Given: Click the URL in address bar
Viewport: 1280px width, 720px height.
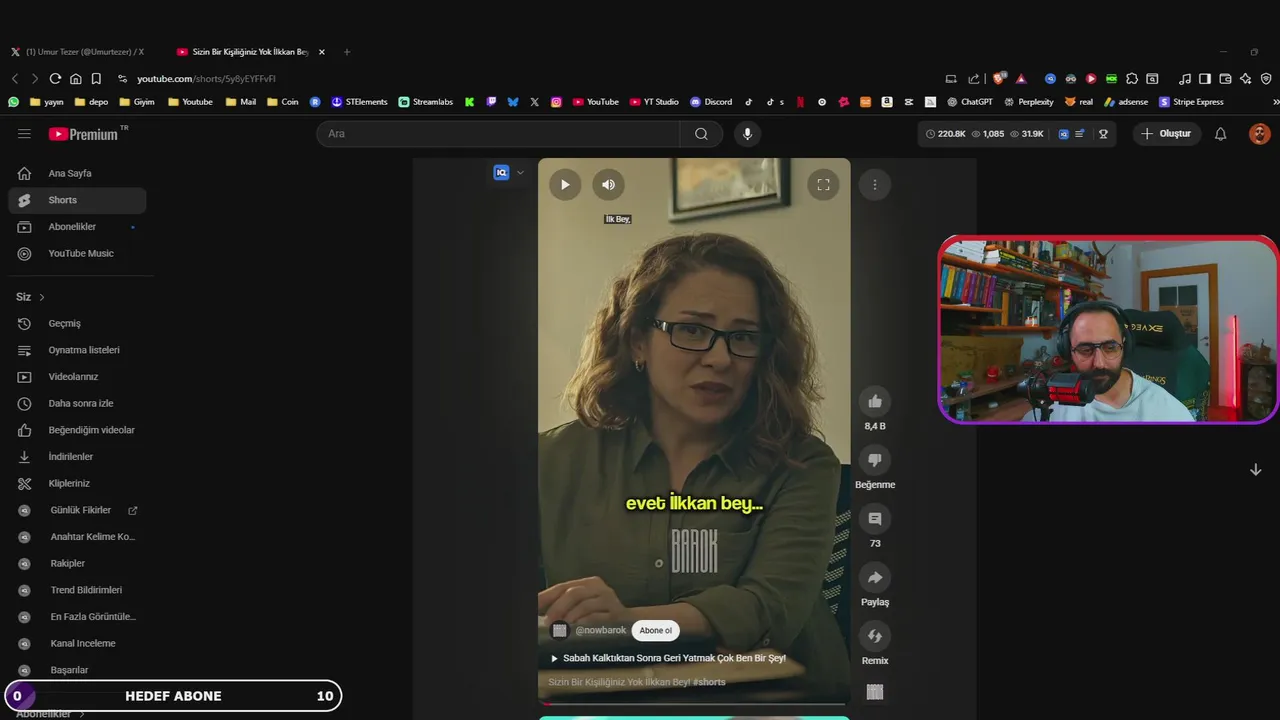Looking at the screenshot, I should (x=206, y=79).
